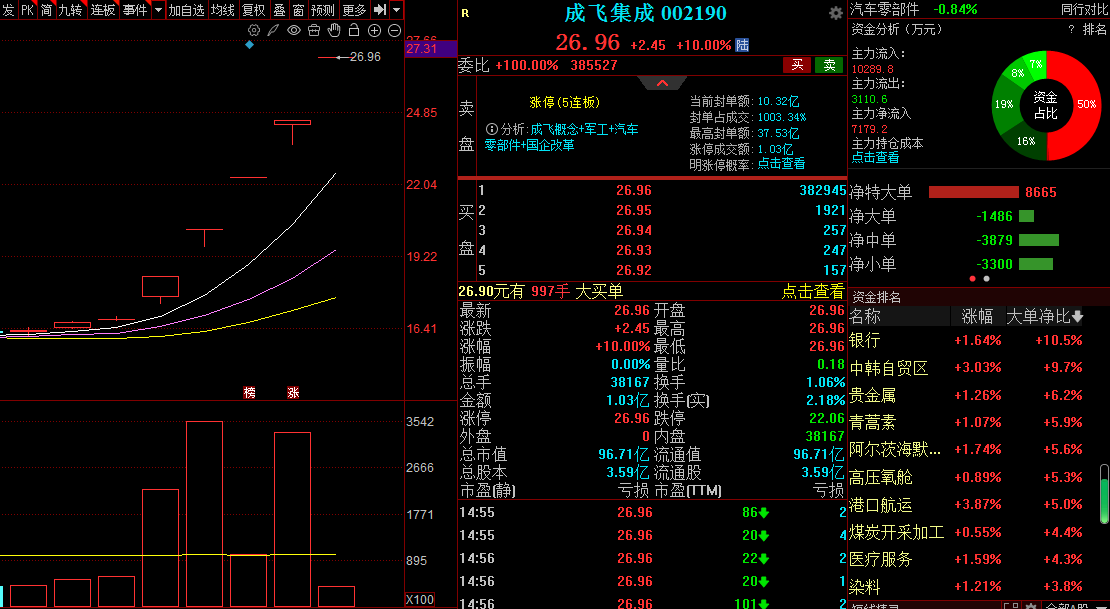This screenshot has height=609, width=1110.
Task: Click buy level 1 price 26.96 row
Action: click(661, 190)
